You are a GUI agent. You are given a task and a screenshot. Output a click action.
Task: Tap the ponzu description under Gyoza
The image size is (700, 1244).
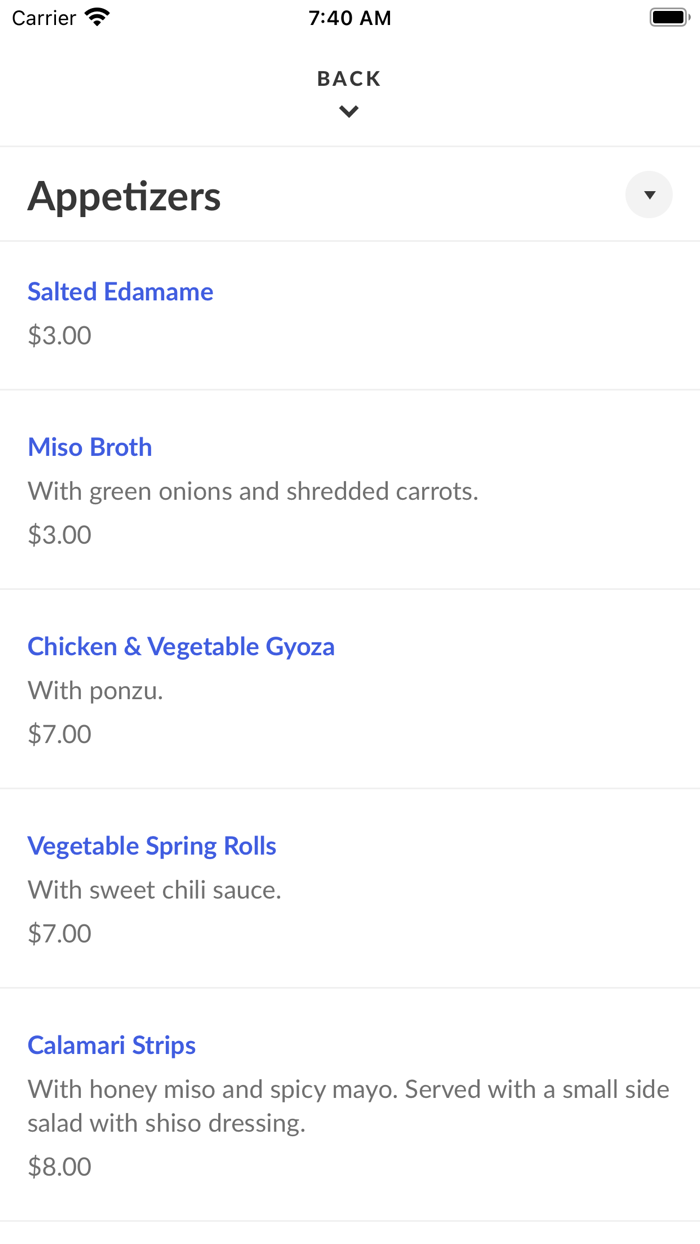pos(95,690)
